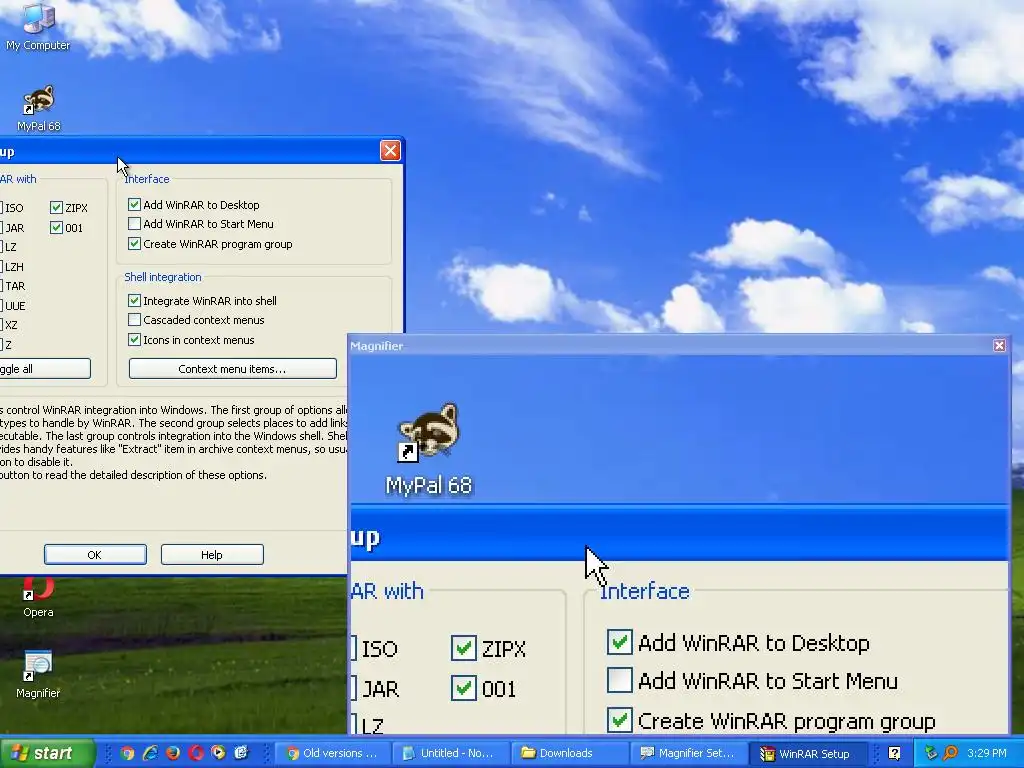
Task: Launch the media player from Quick Launch
Action: [x=218, y=753]
